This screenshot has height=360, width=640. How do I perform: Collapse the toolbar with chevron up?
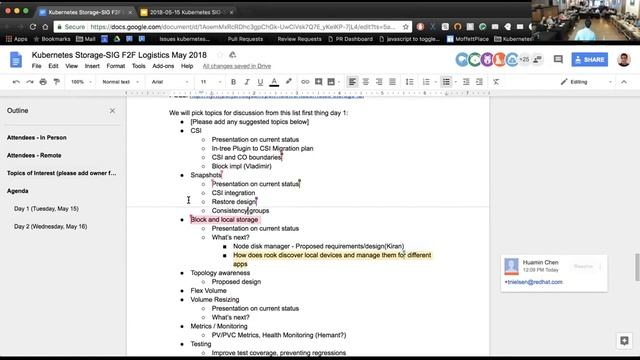click(x=624, y=82)
